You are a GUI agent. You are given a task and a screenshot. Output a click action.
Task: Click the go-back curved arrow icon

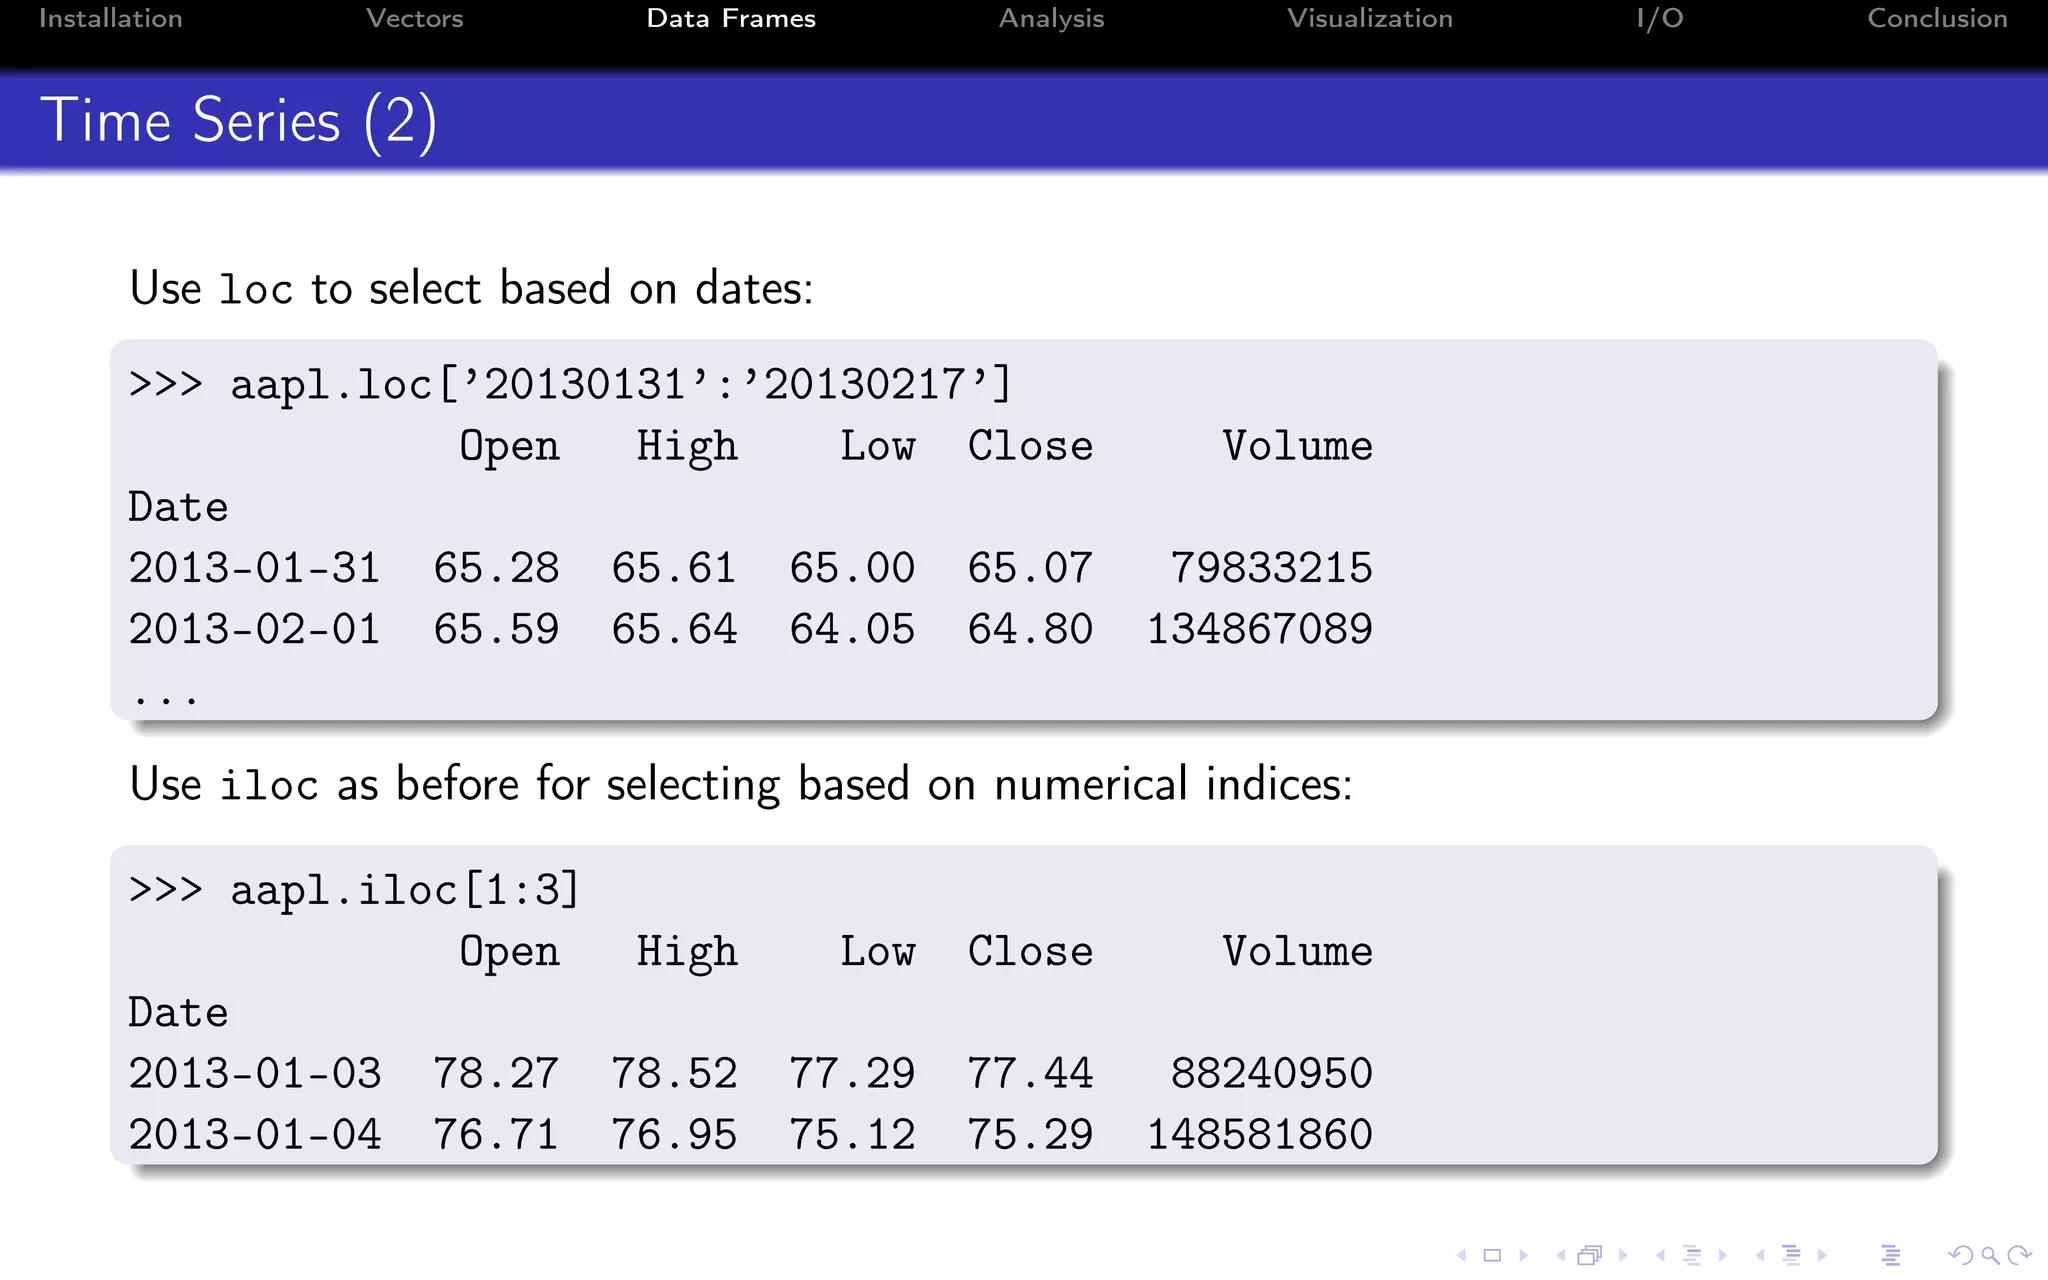pos(1961,1255)
